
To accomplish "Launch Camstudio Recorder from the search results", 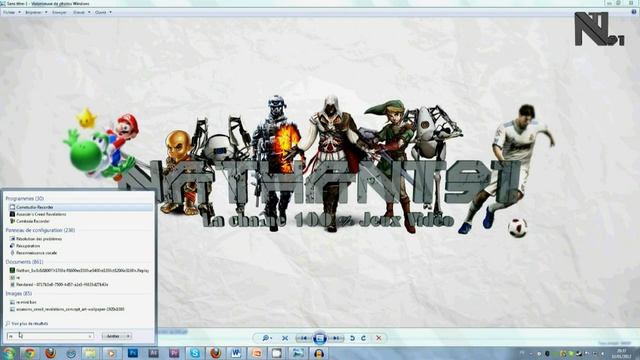I will (x=80, y=207).
